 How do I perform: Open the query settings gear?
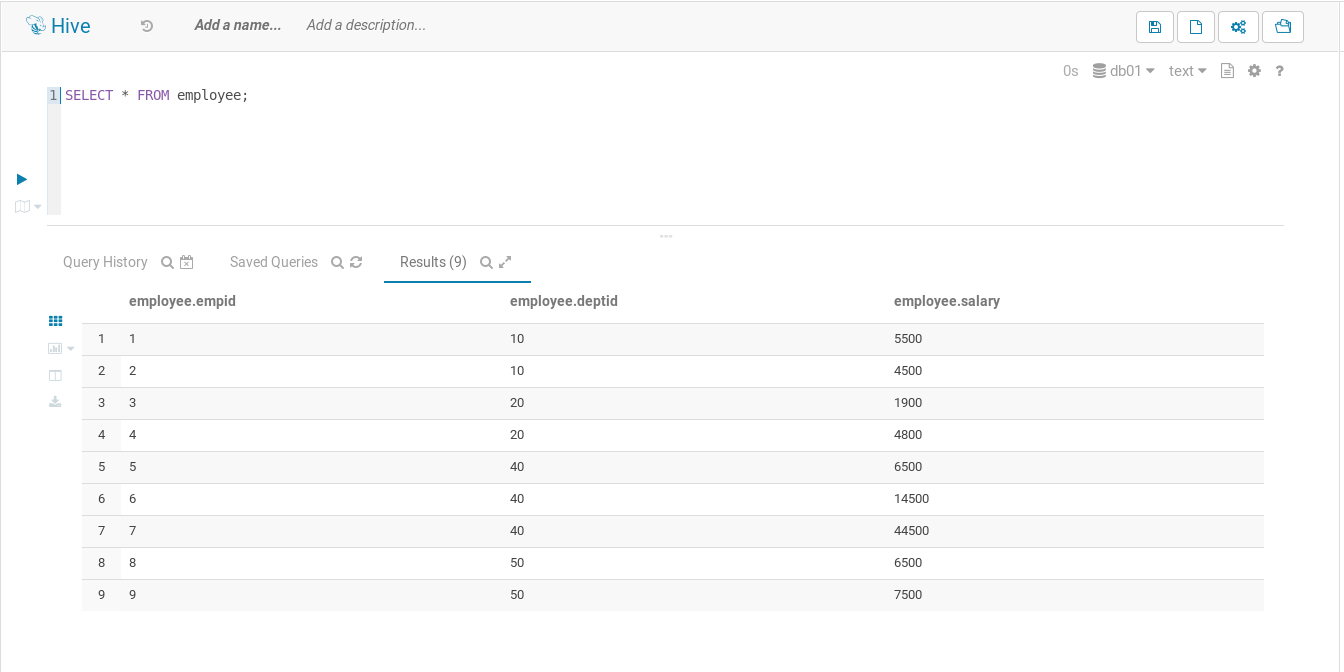[x=1254, y=71]
